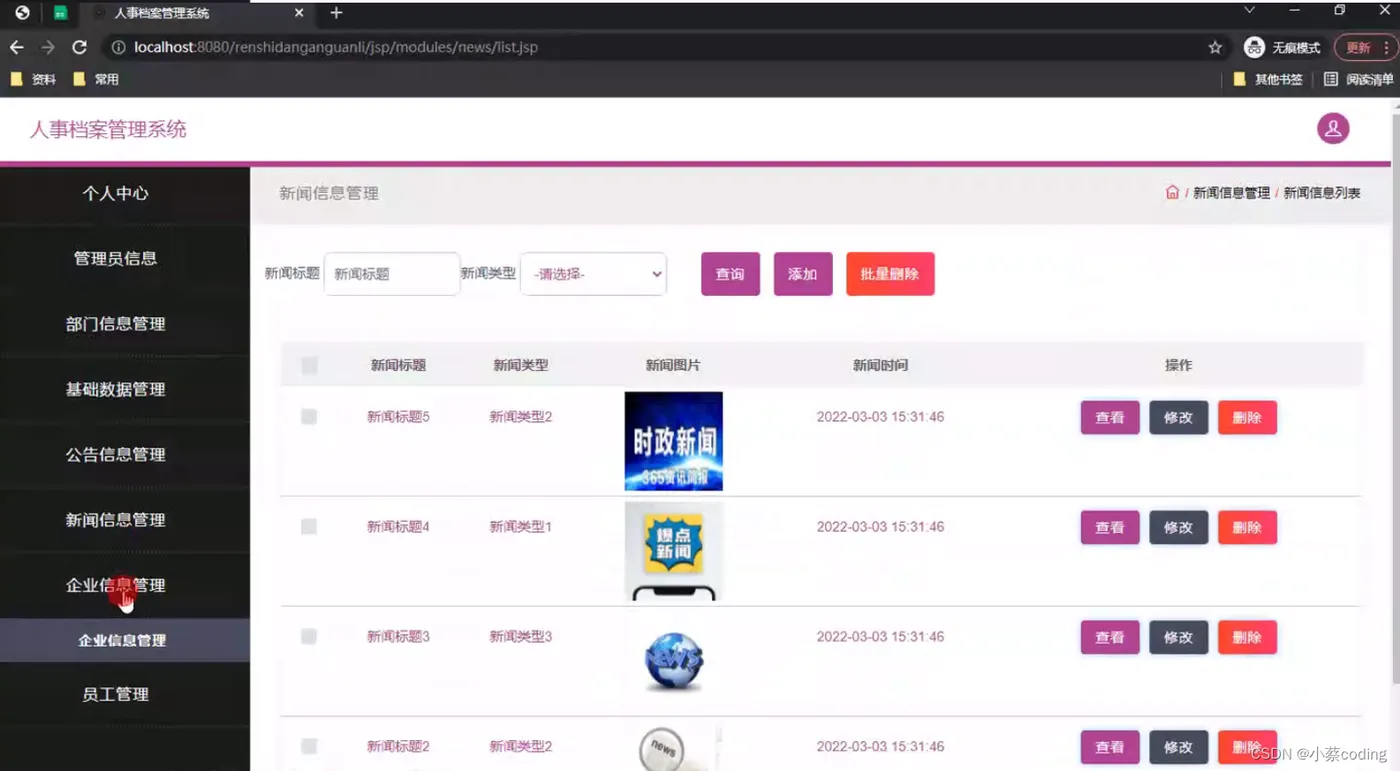
Task: Edit 新闻标题2 with the 修改 button
Action: tap(1179, 747)
